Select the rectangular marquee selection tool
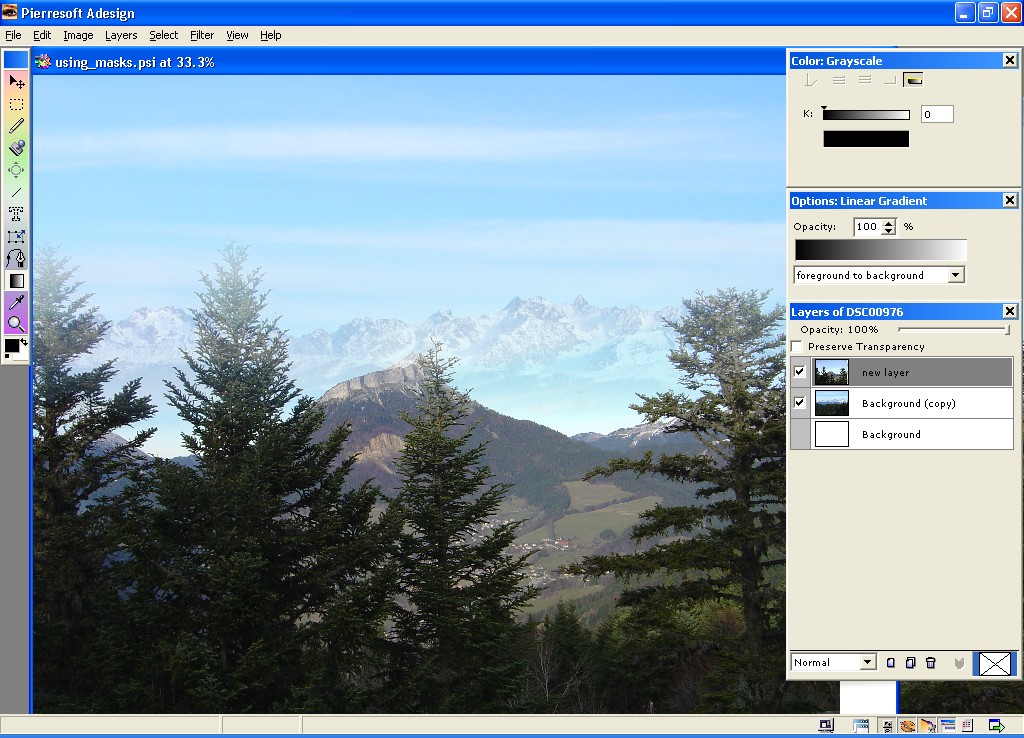Image resolution: width=1024 pixels, height=738 pixels. click(16, 104)
